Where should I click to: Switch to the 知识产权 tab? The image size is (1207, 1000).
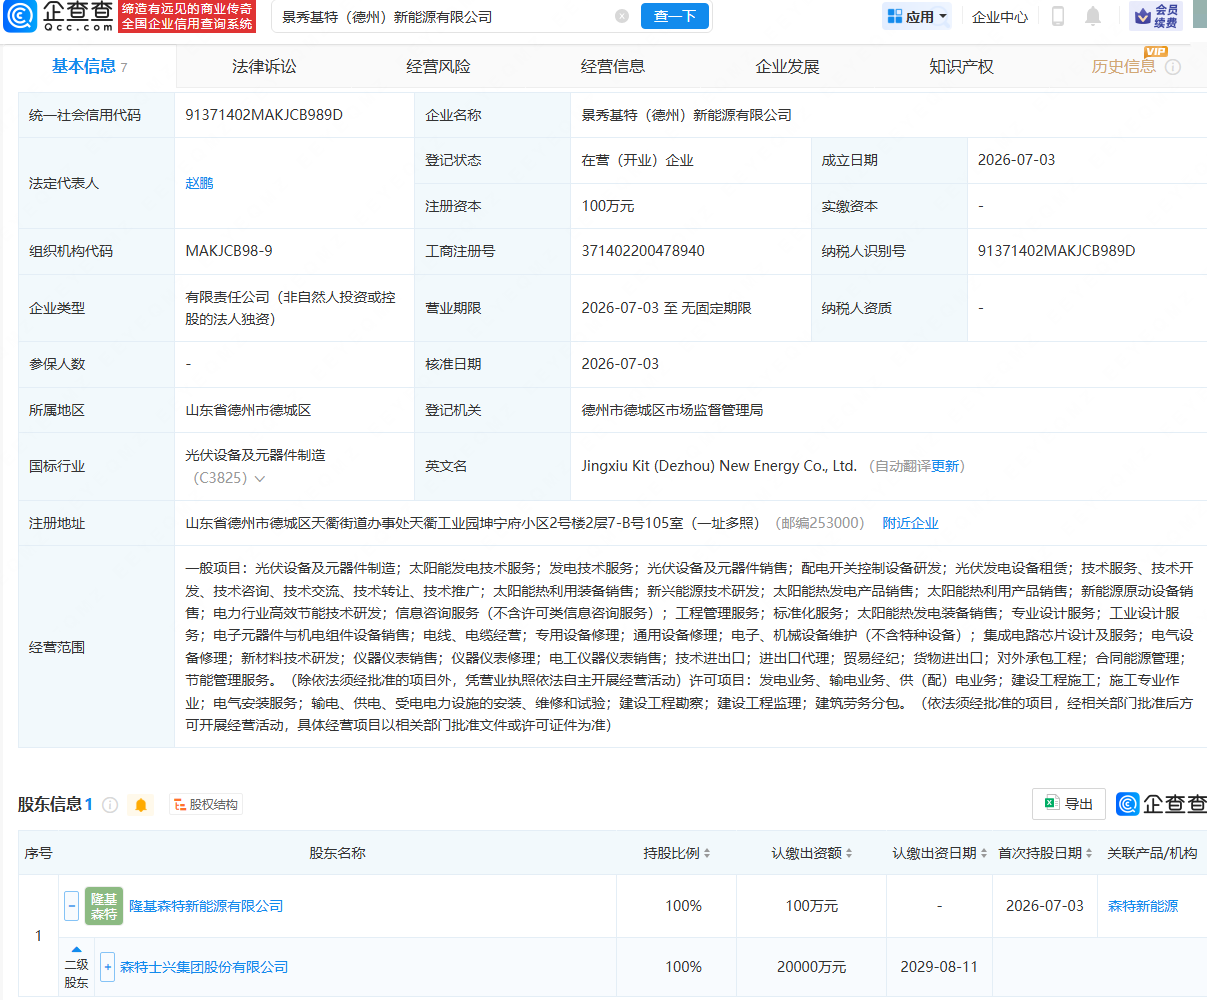tap(961, 67)
